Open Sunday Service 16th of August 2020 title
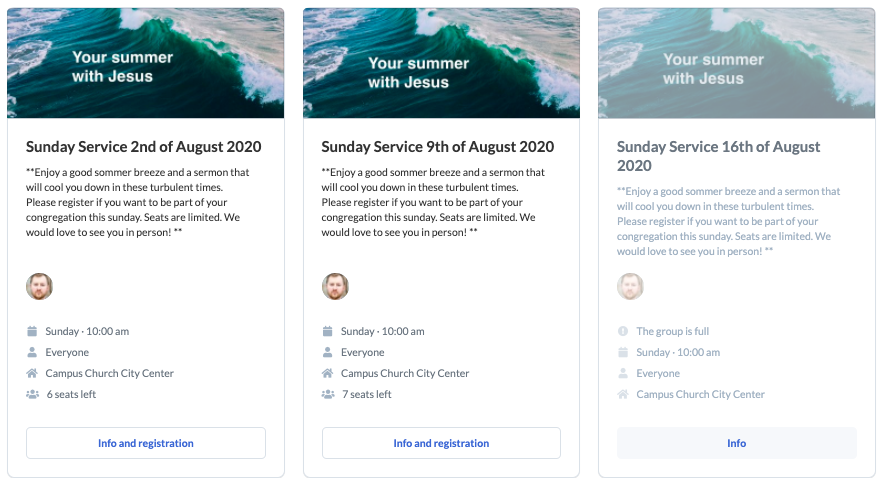This screenshot has width=882, height=478. pyautogui.click(x=718, y=156)
